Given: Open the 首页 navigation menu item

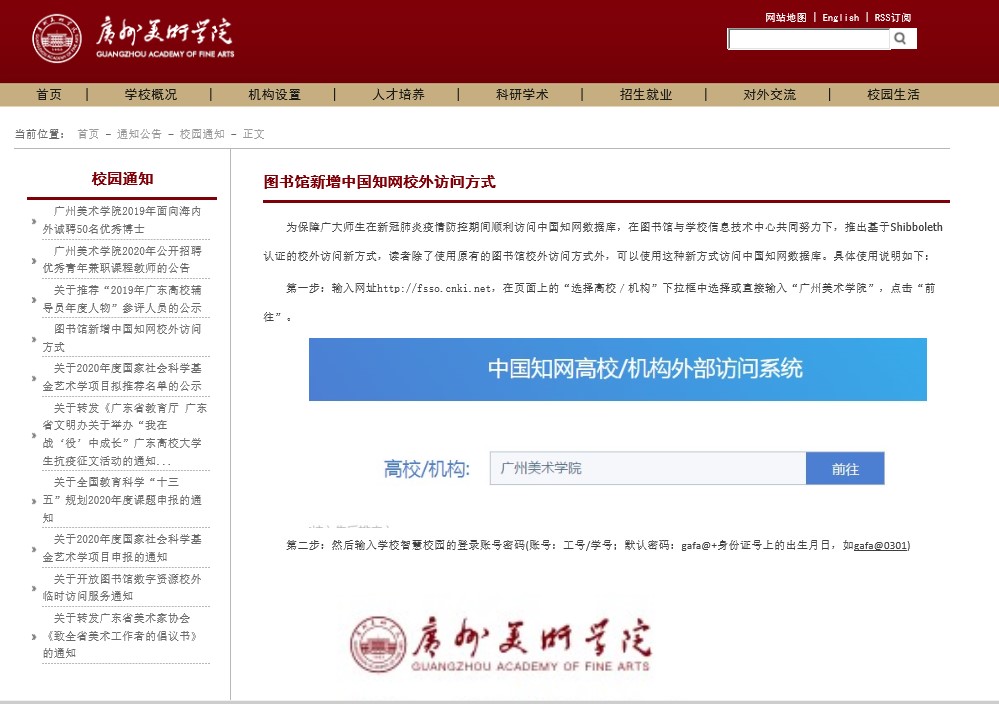Looking at the screenshot, I should pos(49,95).
